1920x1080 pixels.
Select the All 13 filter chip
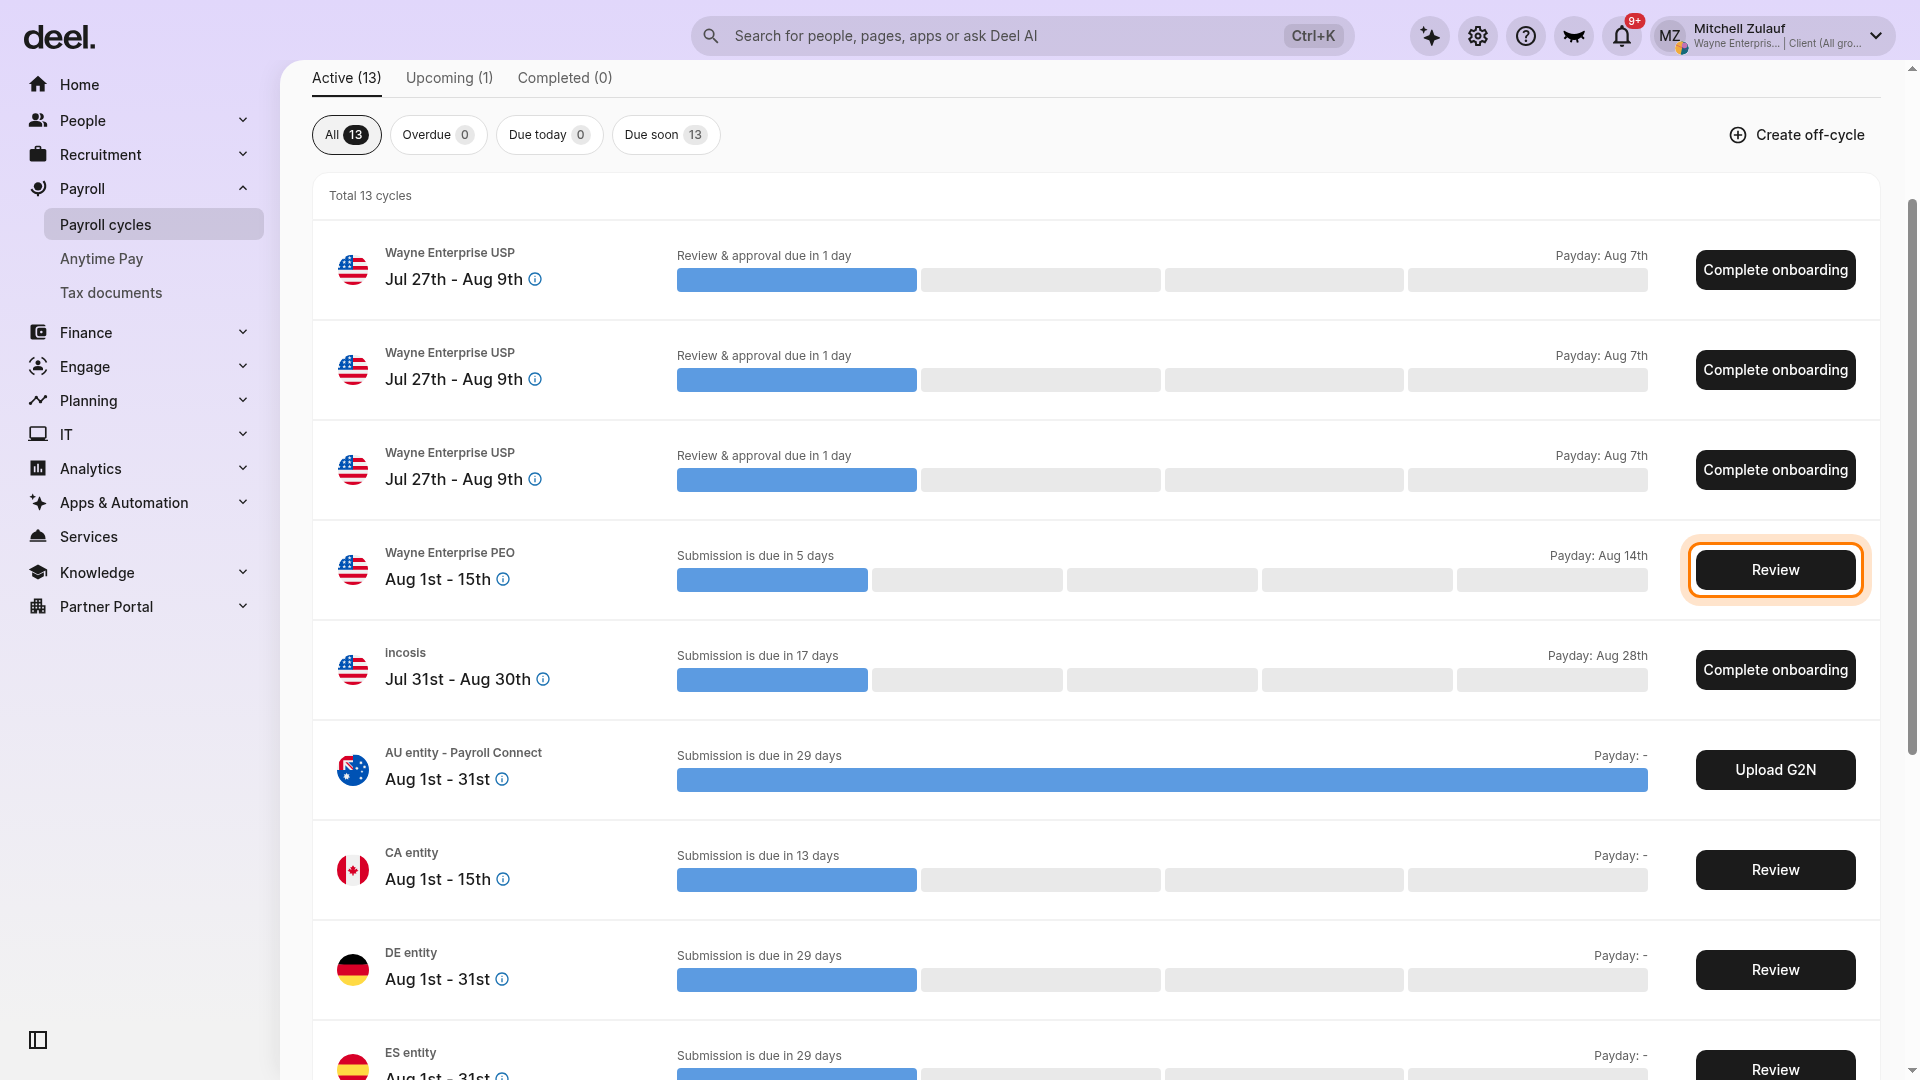tap(347, 135)
